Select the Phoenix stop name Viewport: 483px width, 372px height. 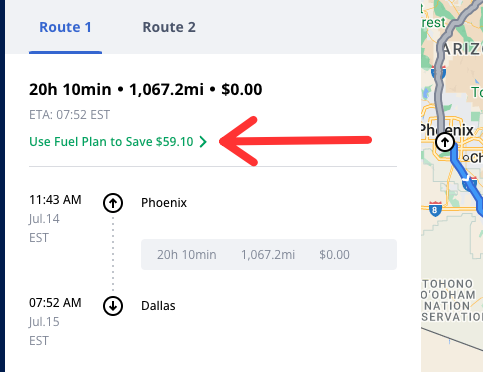[x=164, y=203]
